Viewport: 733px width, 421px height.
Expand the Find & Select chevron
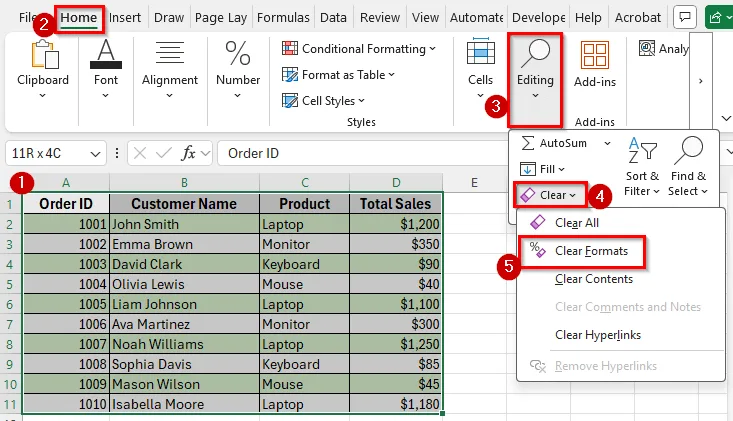(704, 191)
